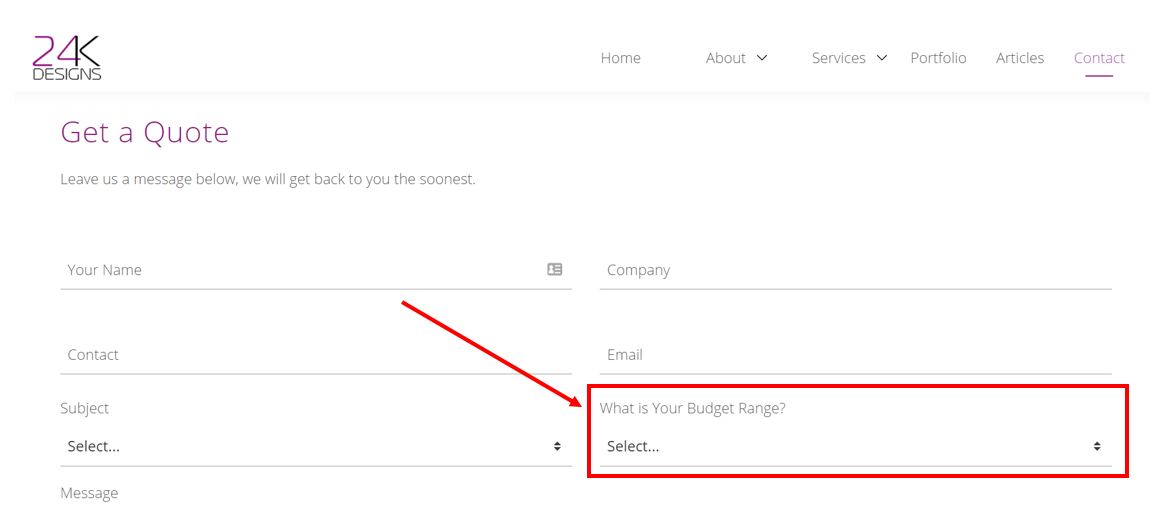Open the About menu item
The image size is (1176, 523).
pyautogui.click(x=725, y=58)
